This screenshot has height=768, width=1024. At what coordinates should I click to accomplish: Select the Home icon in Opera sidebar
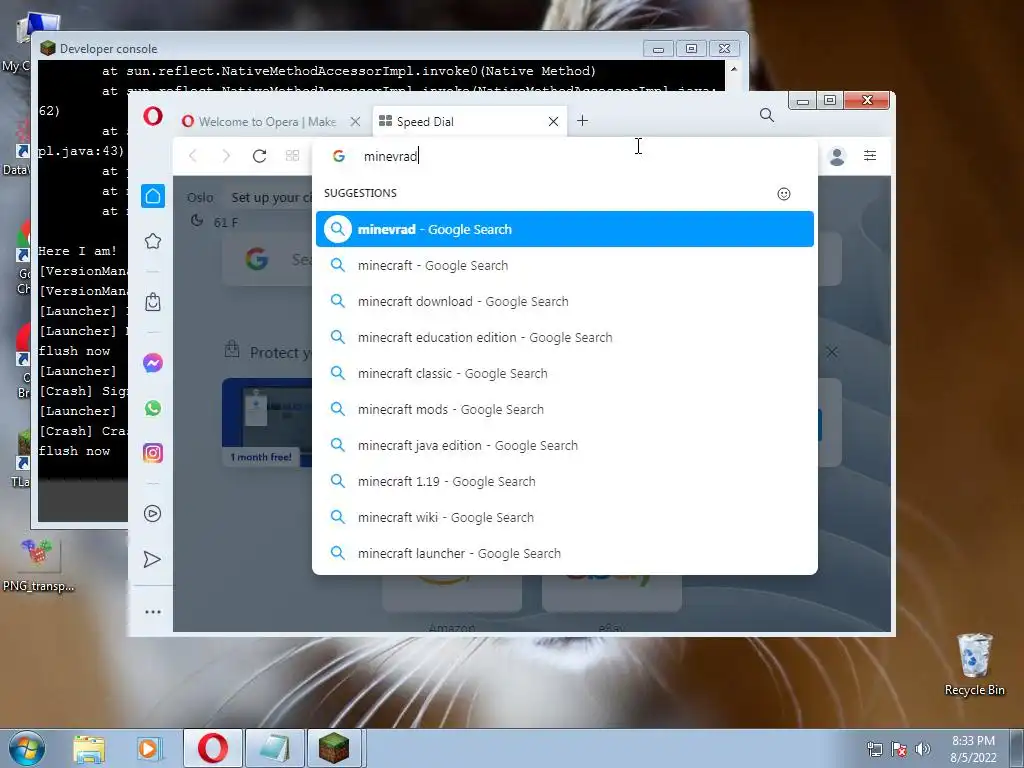tap(153, 196)
